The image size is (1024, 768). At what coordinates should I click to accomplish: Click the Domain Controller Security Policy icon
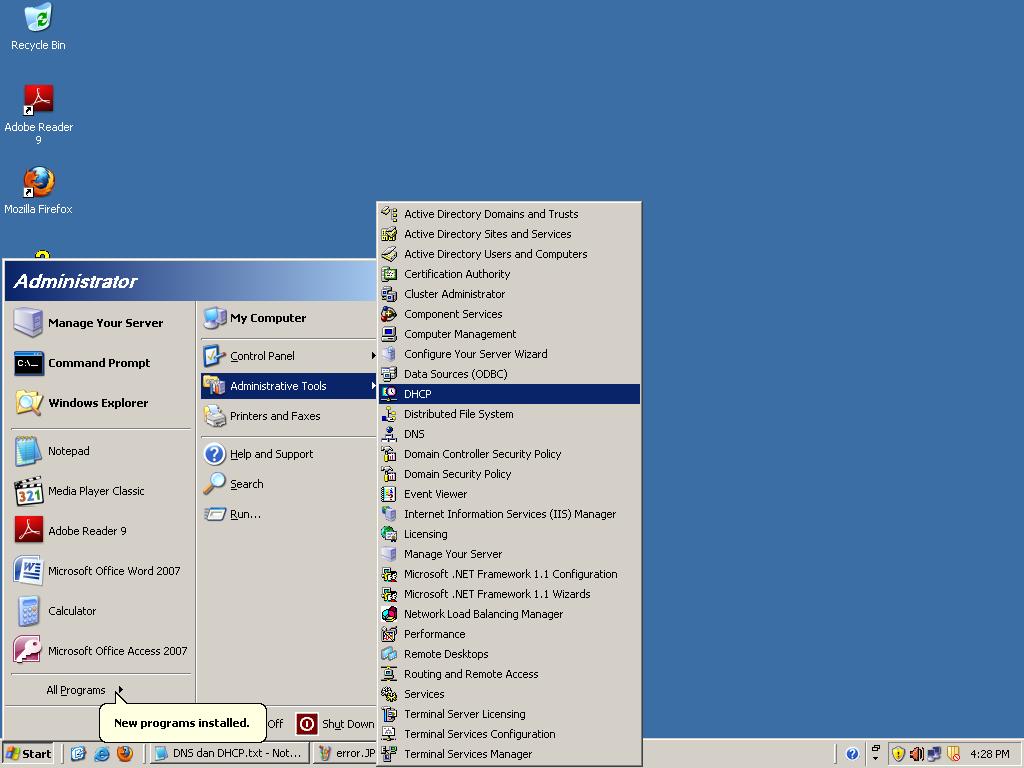point(389,454)
